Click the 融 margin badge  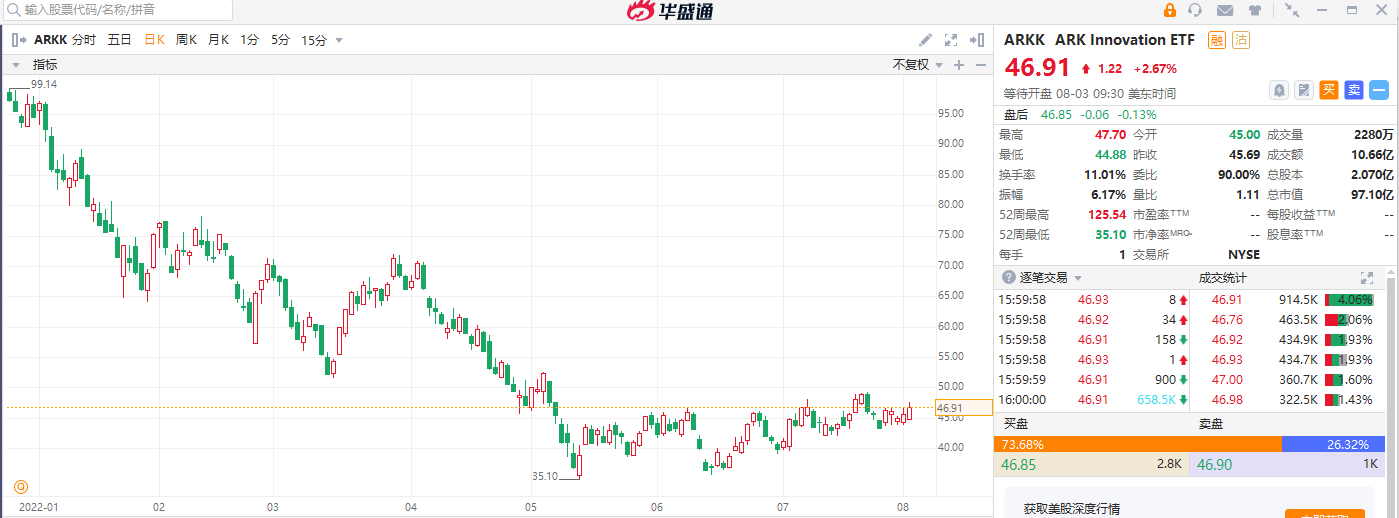1217,40
